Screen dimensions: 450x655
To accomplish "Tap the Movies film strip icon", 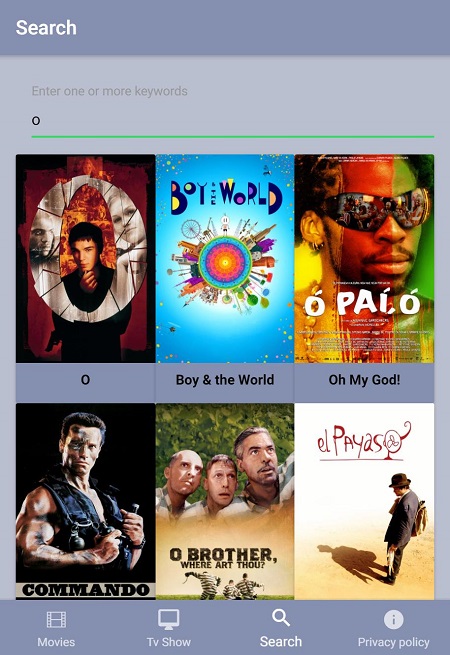I will [56, 619].
